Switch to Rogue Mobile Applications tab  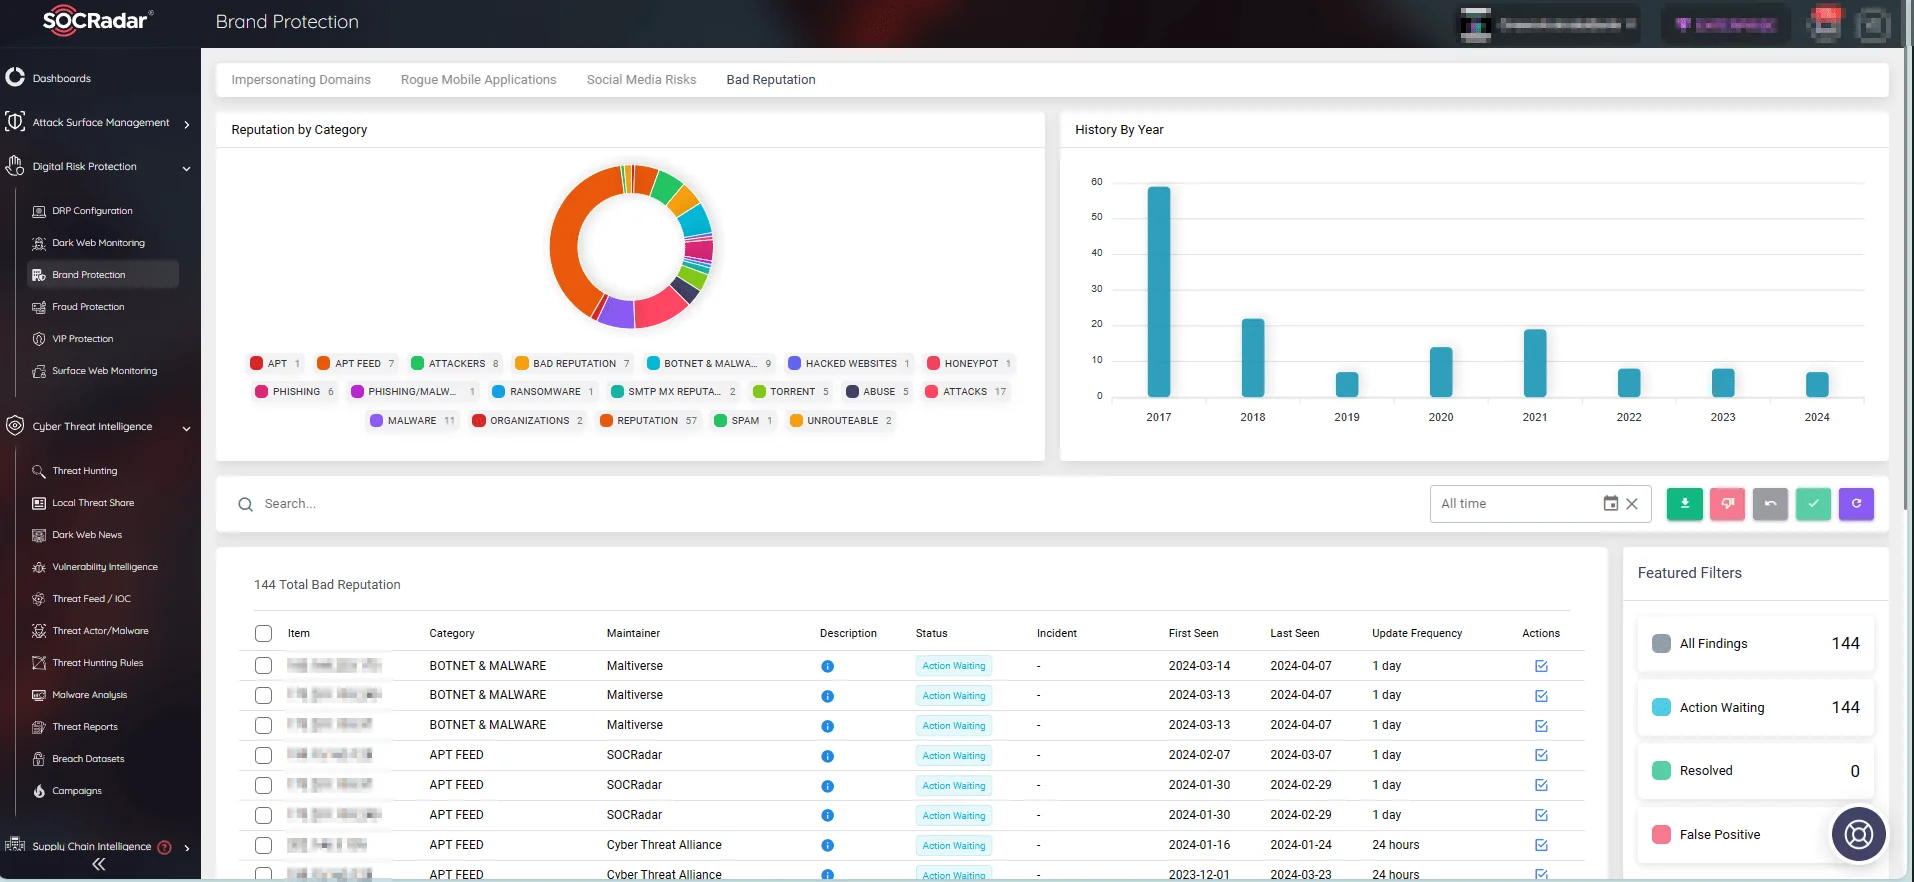[478, 80]
